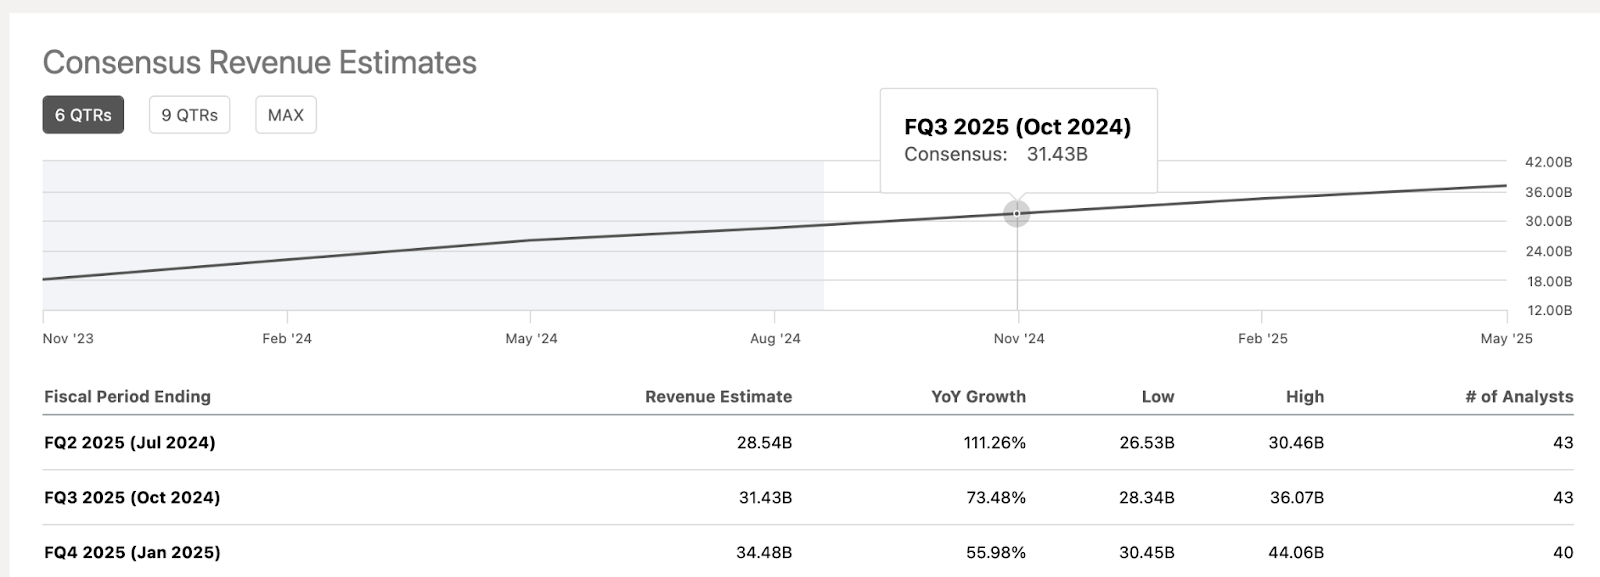Select the FQ3 2025 (Oct 2024) table row label

click(132, 497)
